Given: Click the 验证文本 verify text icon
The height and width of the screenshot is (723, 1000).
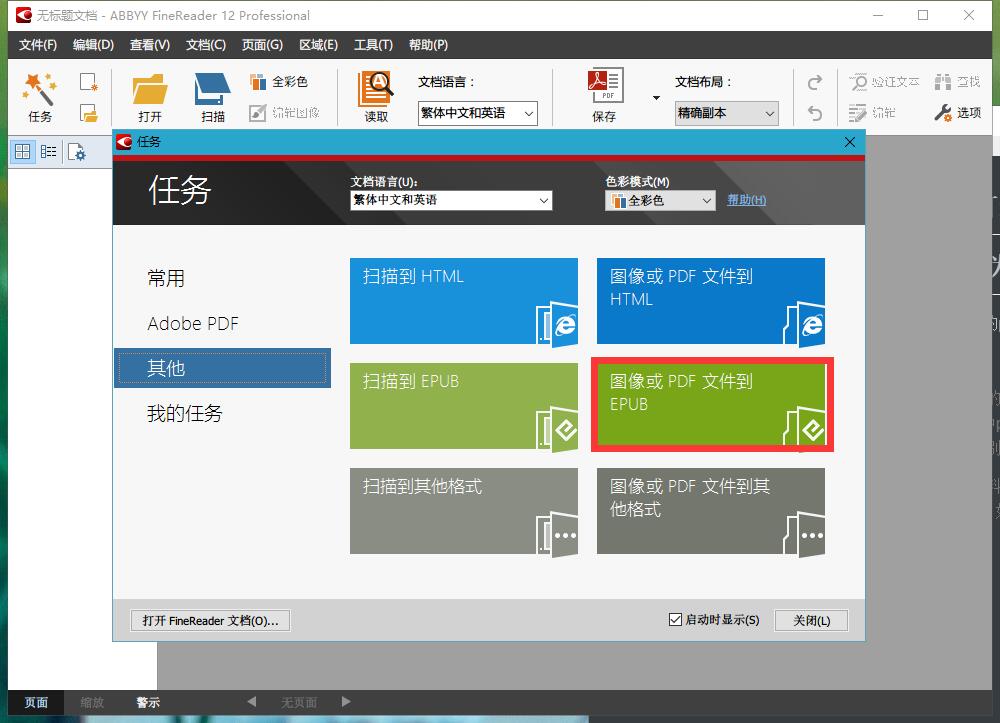Looking at the screenshot, I should click(858, 82).
